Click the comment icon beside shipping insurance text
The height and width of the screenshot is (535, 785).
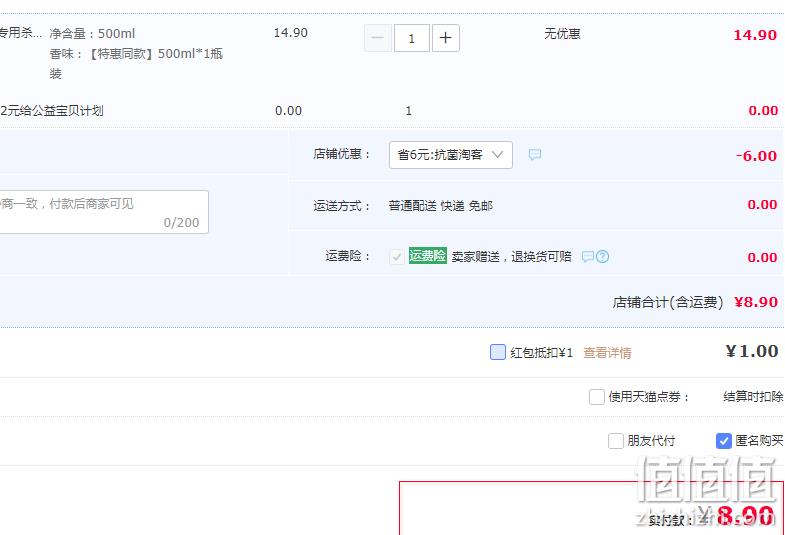point(588,257)
